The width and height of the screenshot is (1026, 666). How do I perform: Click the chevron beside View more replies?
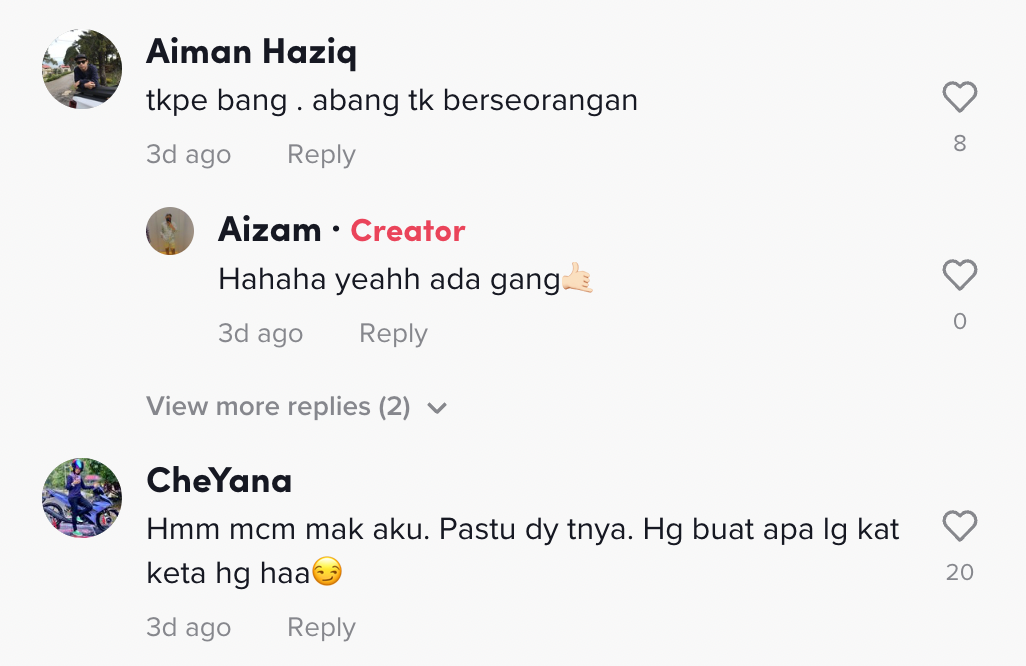point(436,408)
